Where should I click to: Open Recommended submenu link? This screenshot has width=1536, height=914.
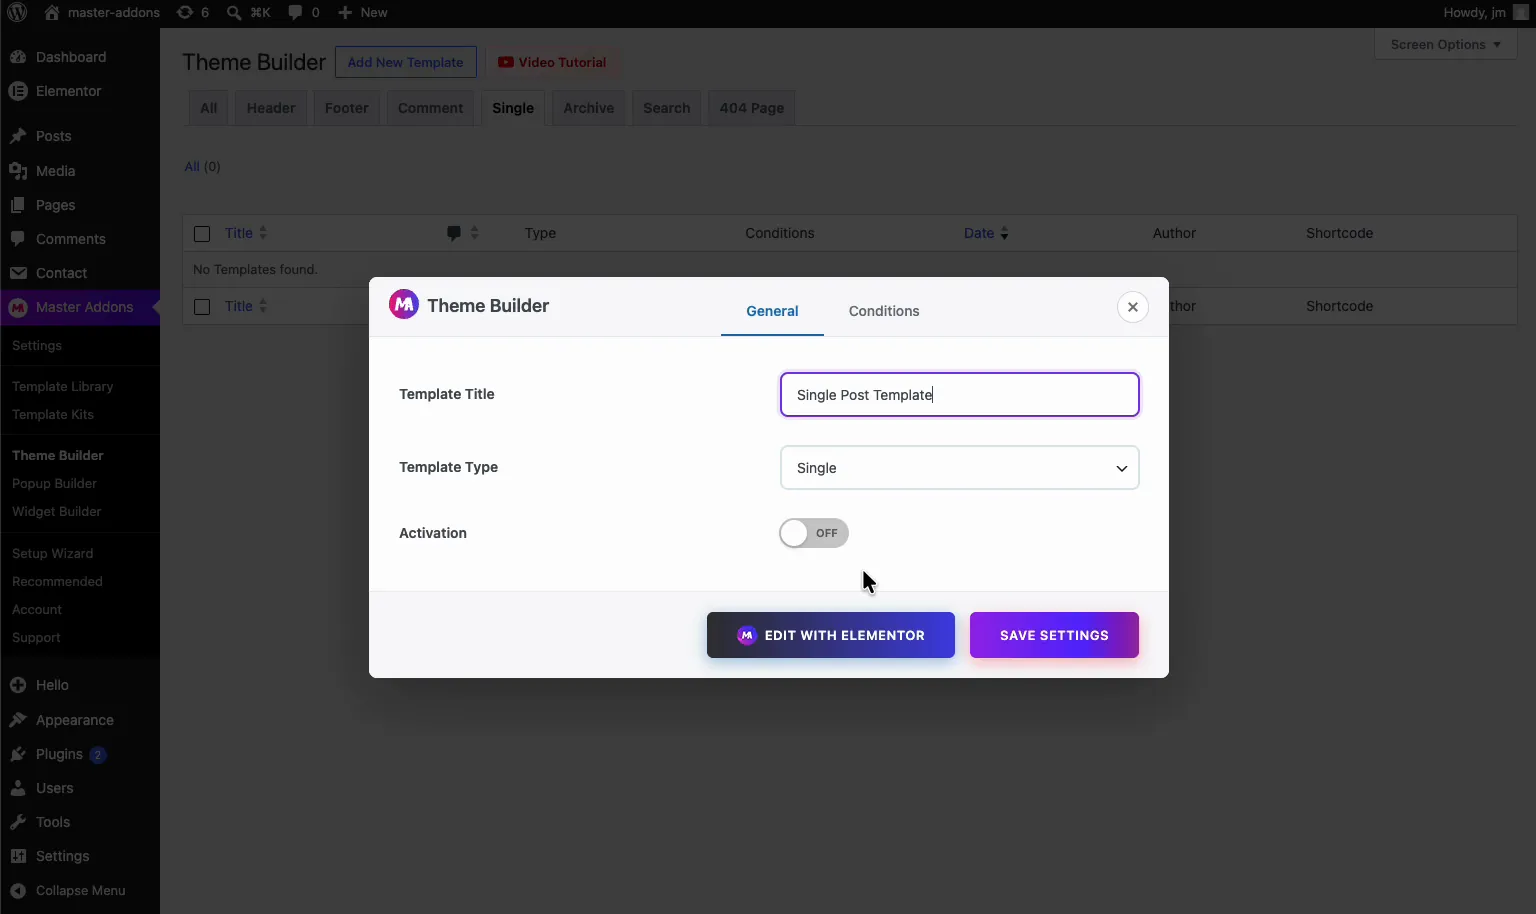pos(57,581)
